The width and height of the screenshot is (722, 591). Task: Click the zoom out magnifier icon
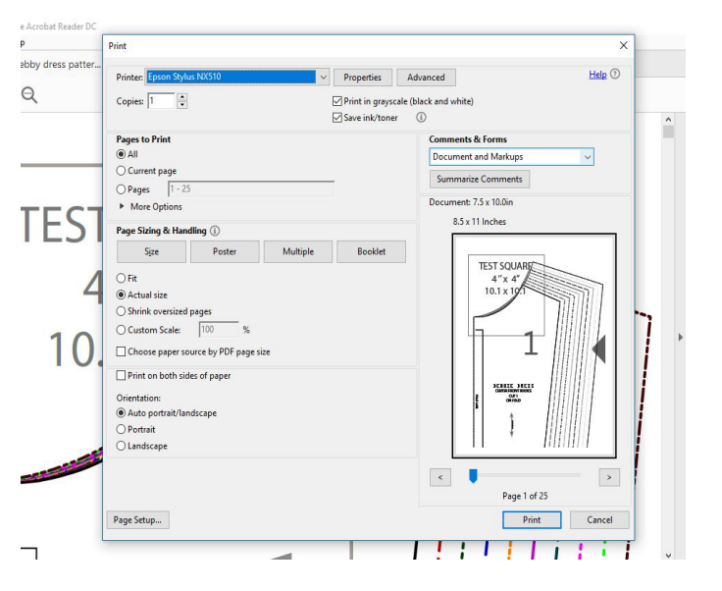[30, 95]
